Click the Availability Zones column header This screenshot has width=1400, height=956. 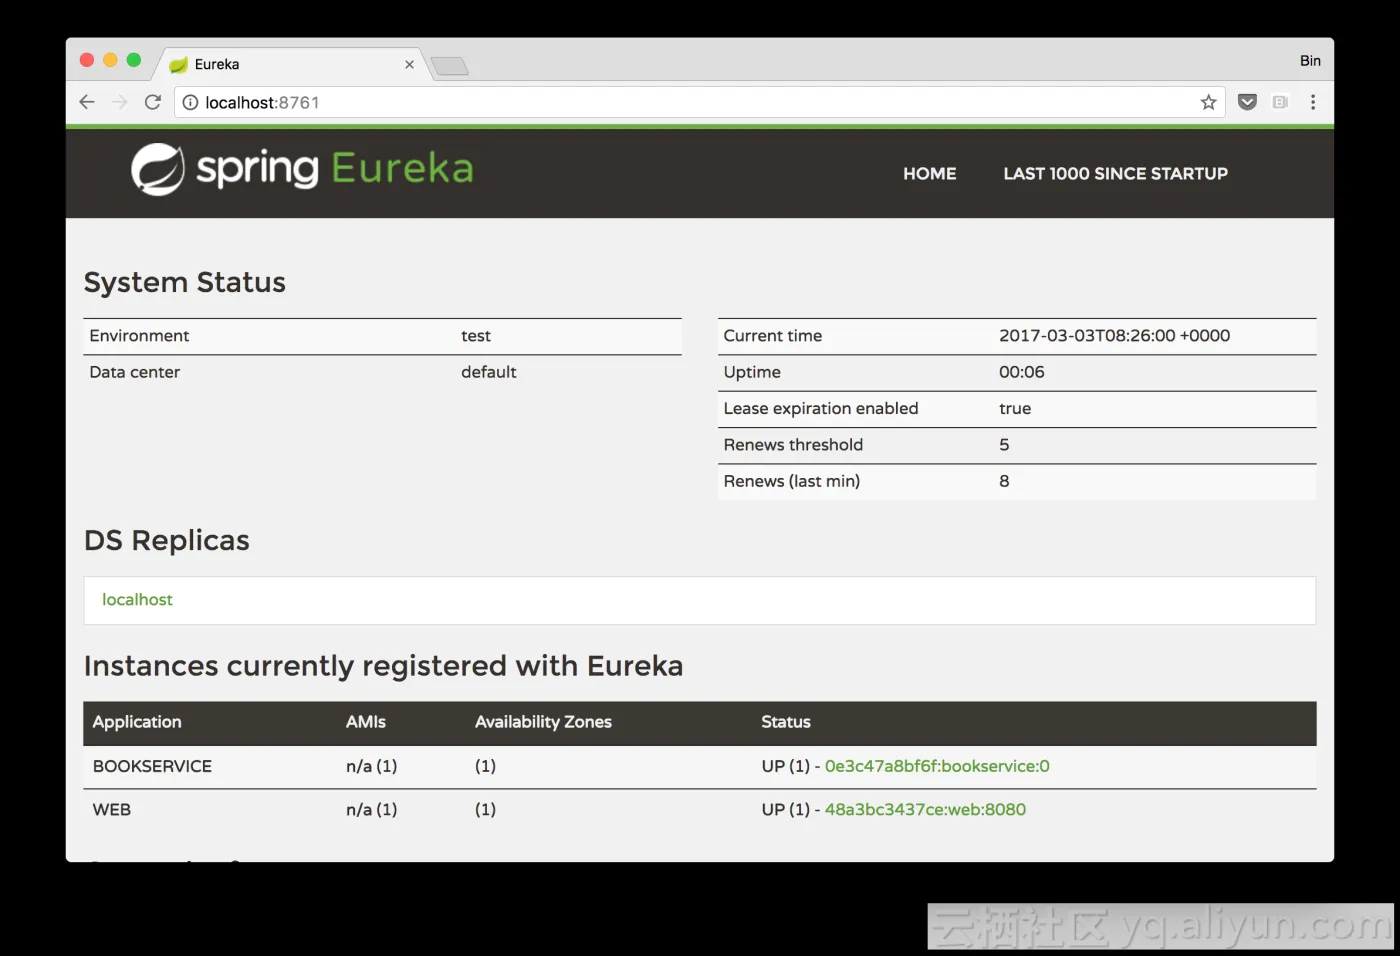[x=543, y=722]
